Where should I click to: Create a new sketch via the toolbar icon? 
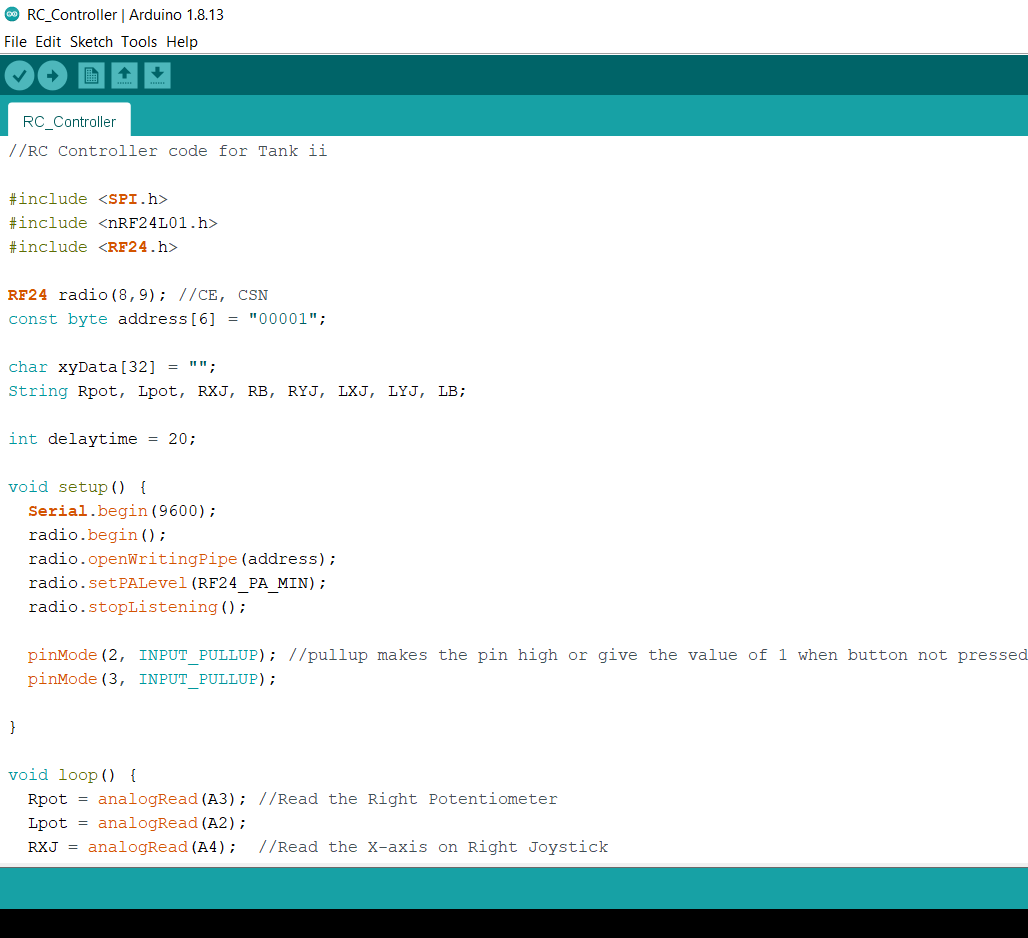point(91,75)
